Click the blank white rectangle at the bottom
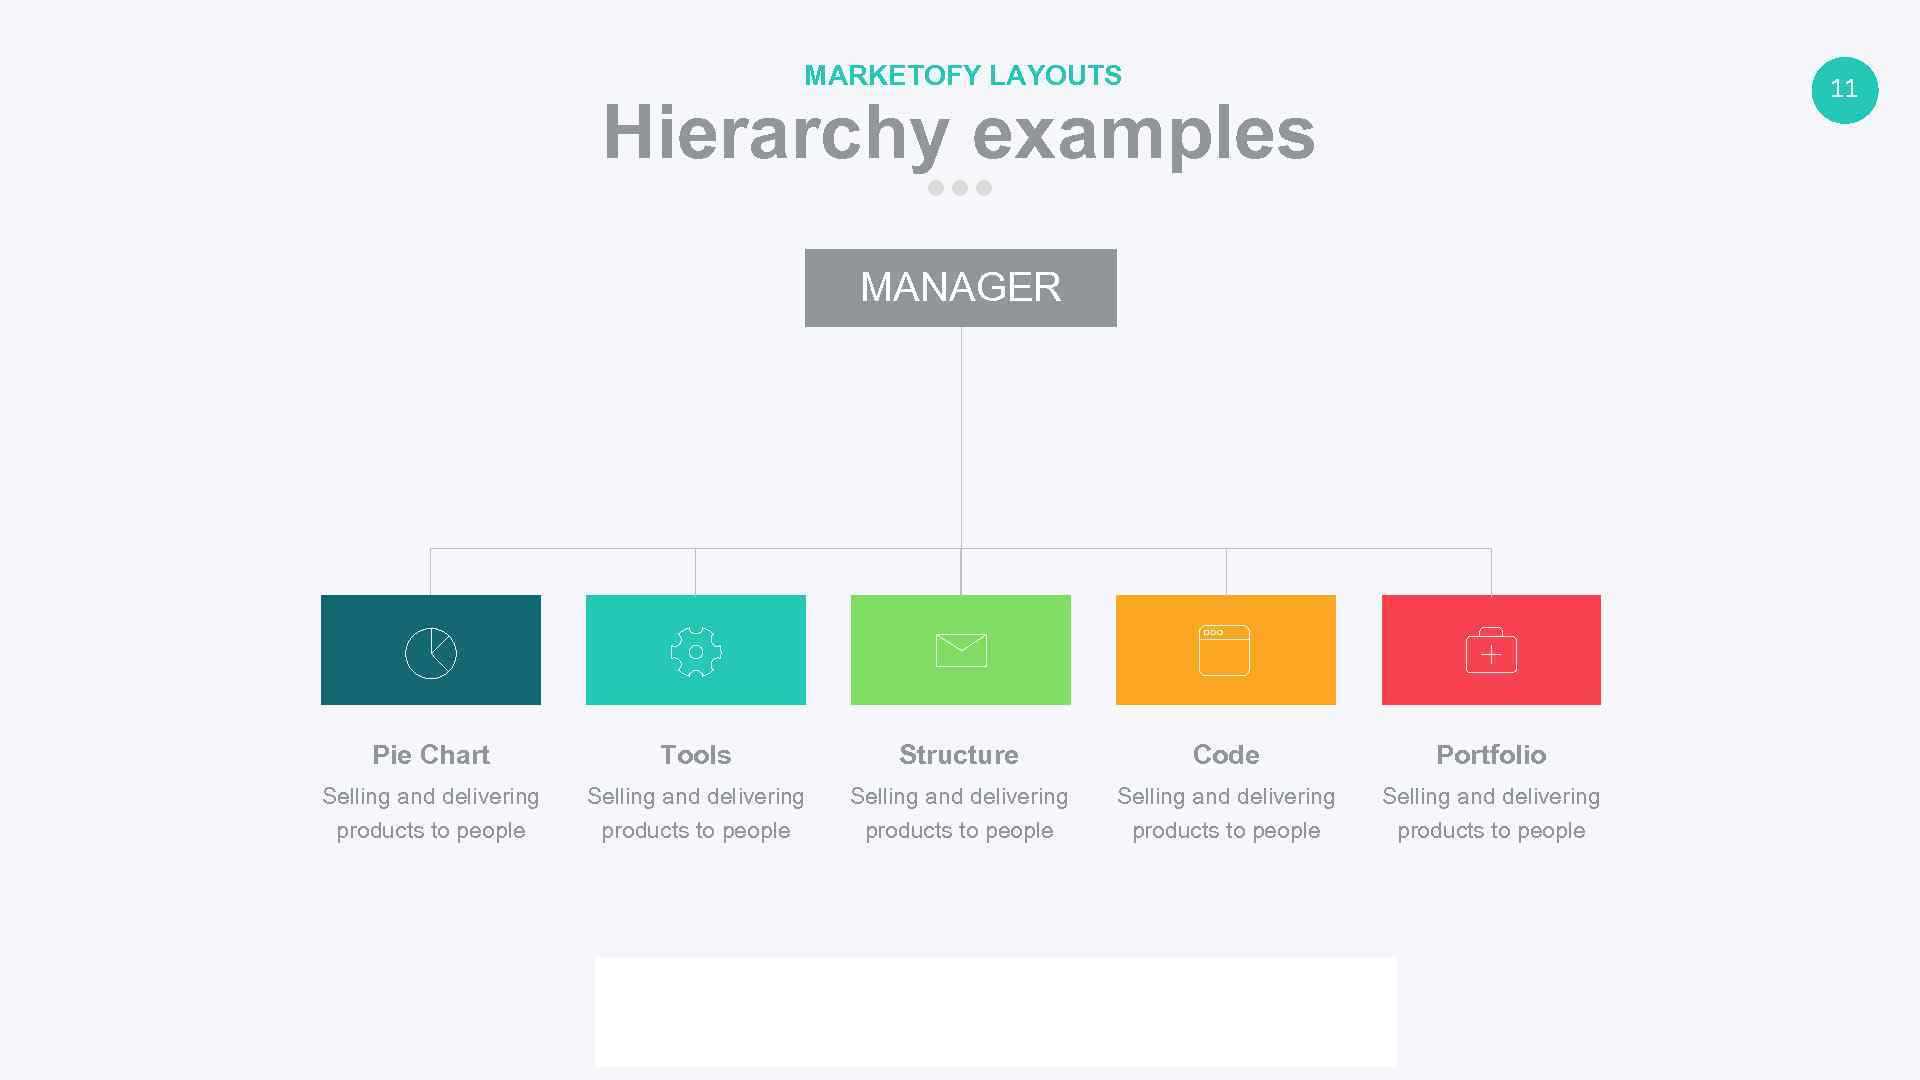Viewport: 1920px width, 1080px height. coord(995,1011)
